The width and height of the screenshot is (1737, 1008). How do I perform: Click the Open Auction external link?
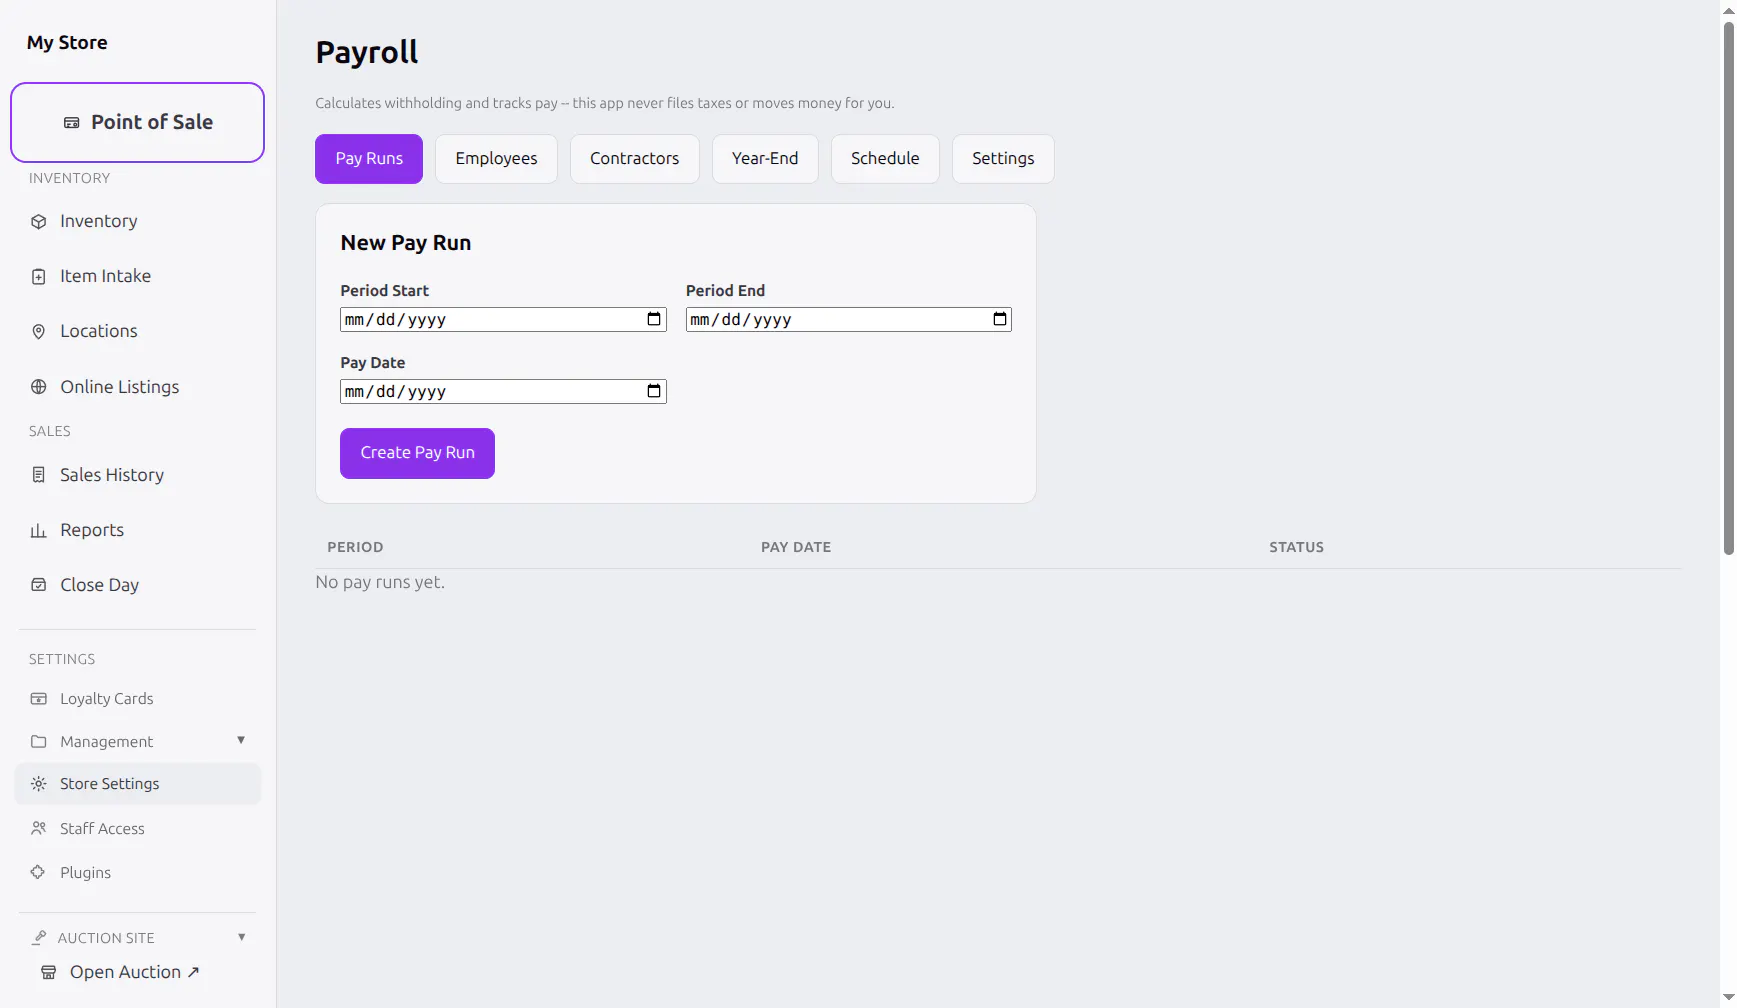click(x=134, y=972)
